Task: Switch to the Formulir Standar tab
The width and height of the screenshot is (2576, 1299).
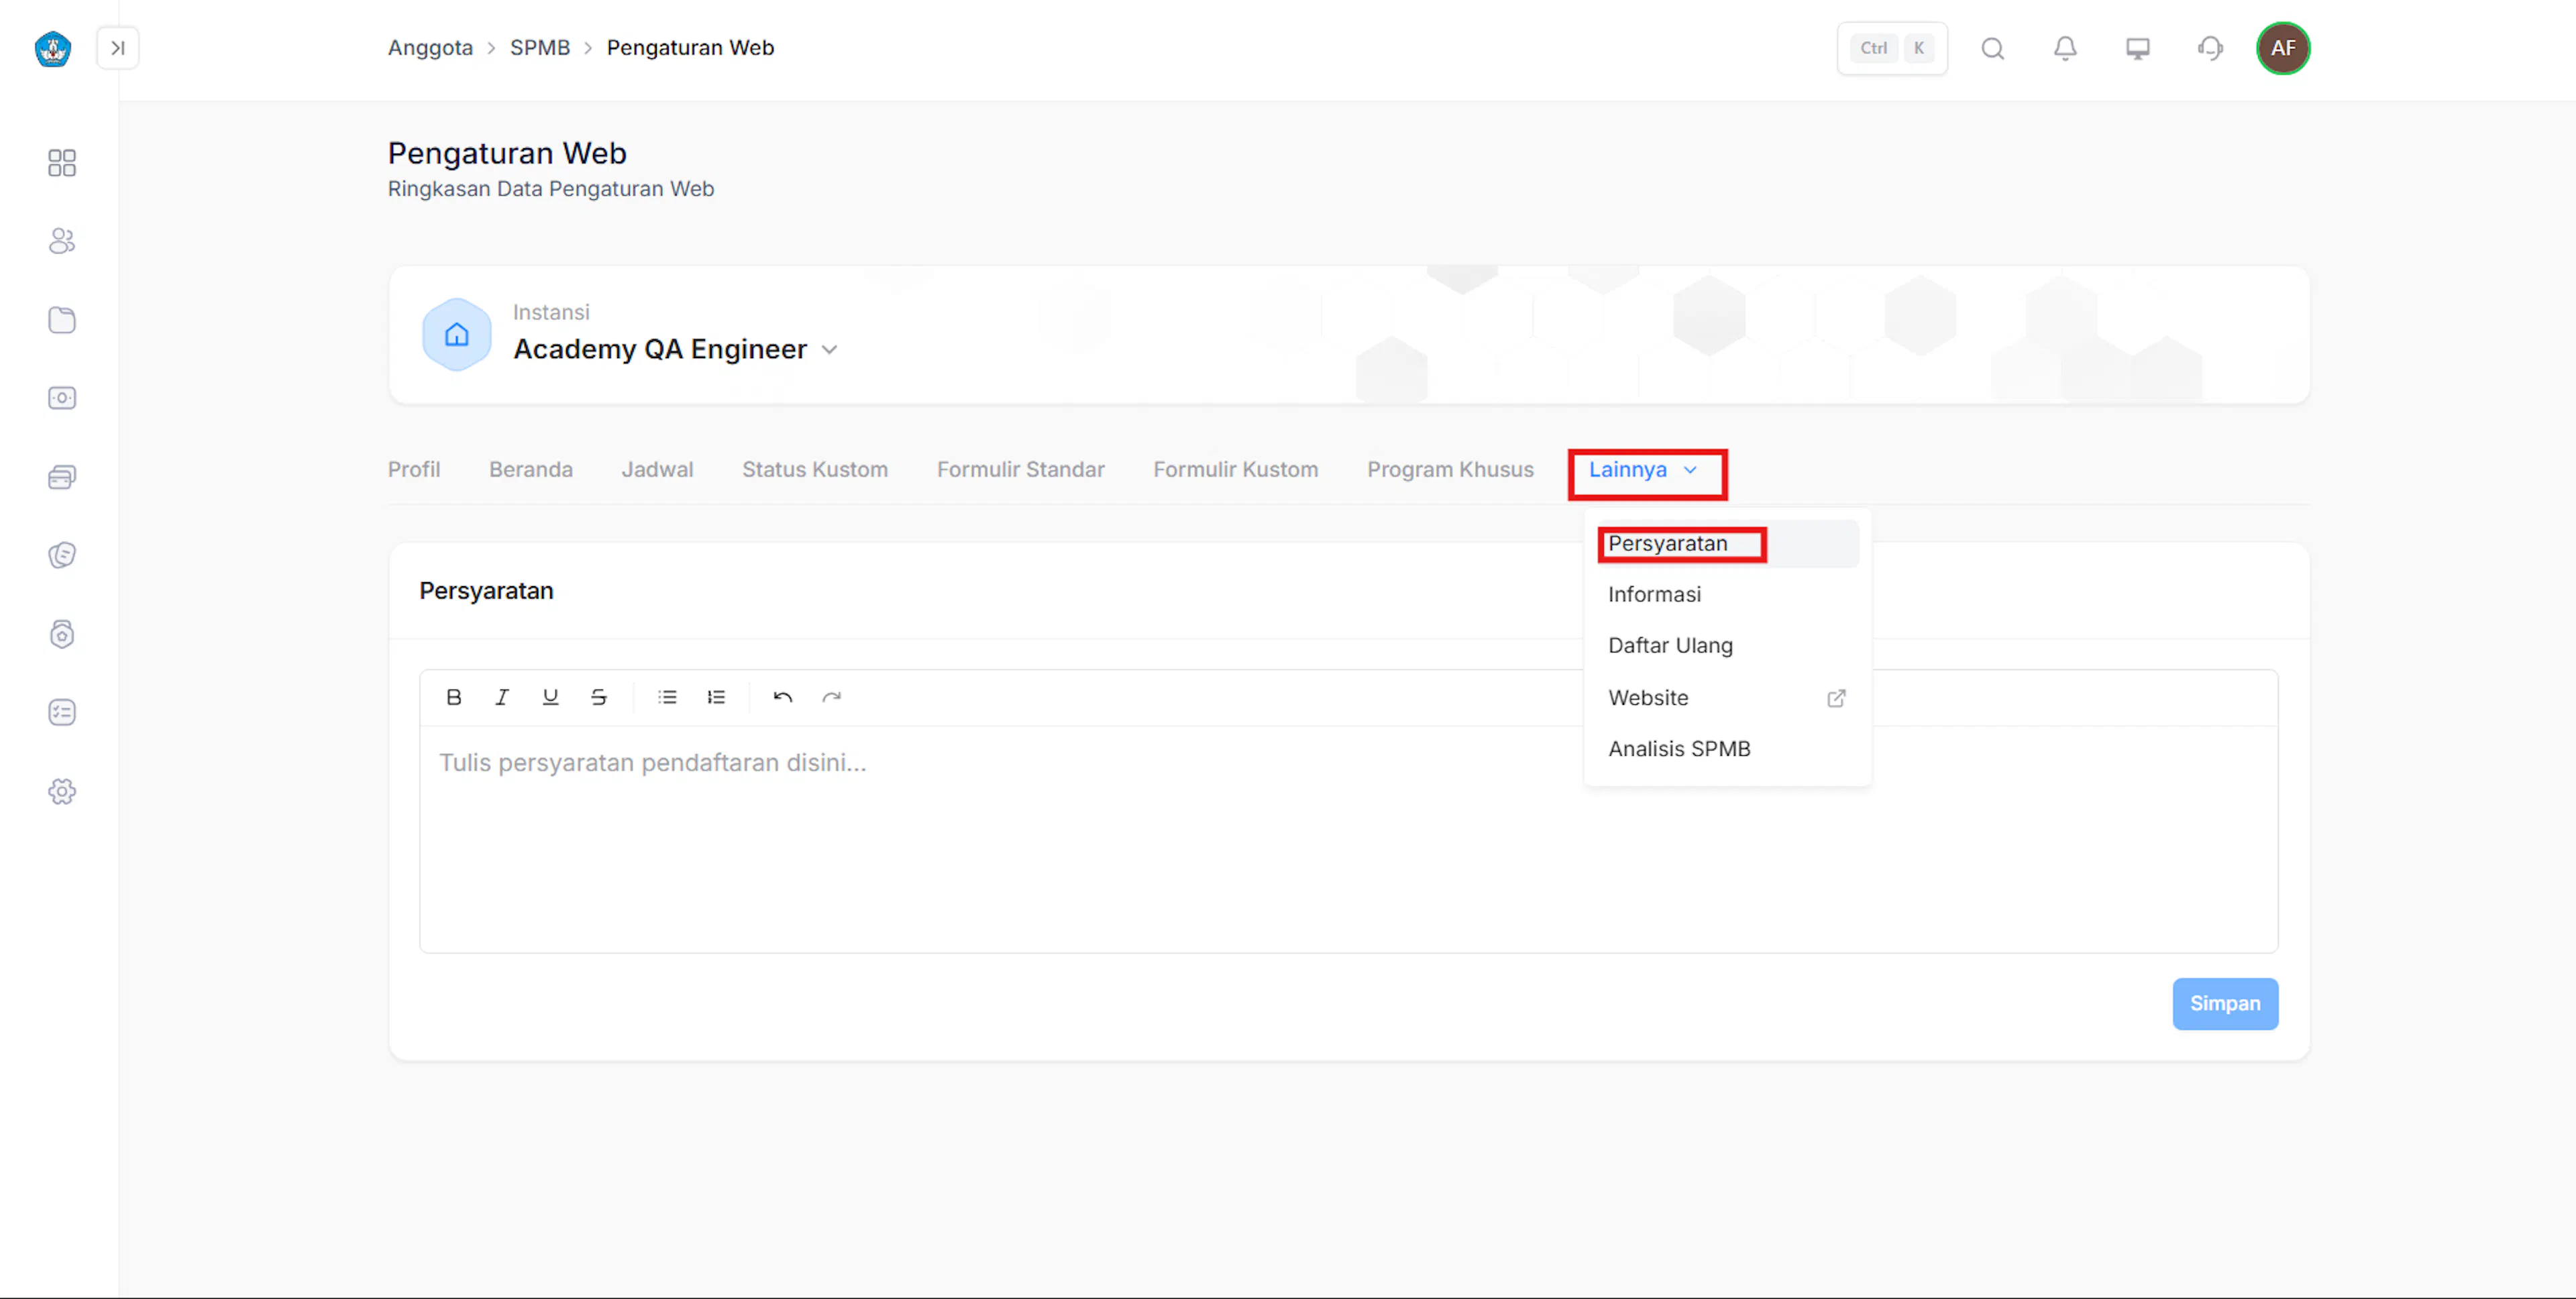Action: coord(1021,470)
